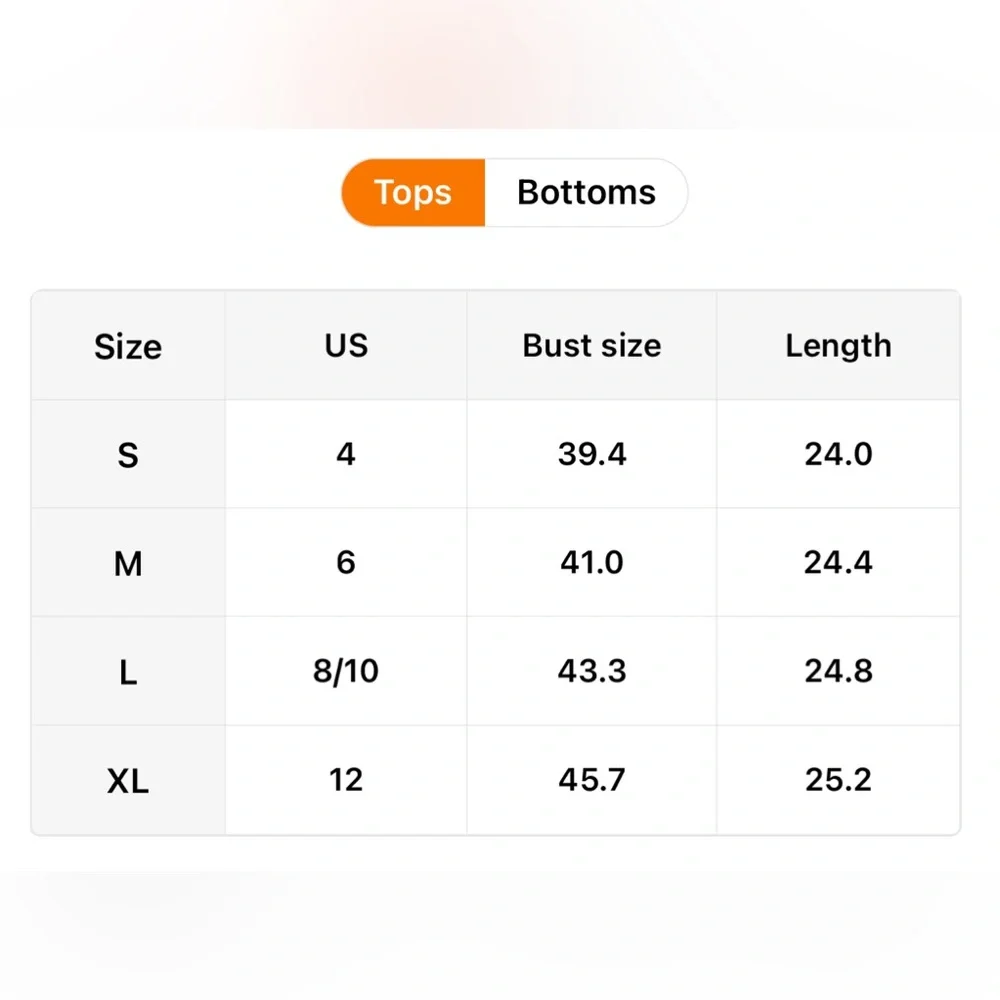
Task: Select the Tops tab
Action: pyautogui.click(x=413, y=192)
